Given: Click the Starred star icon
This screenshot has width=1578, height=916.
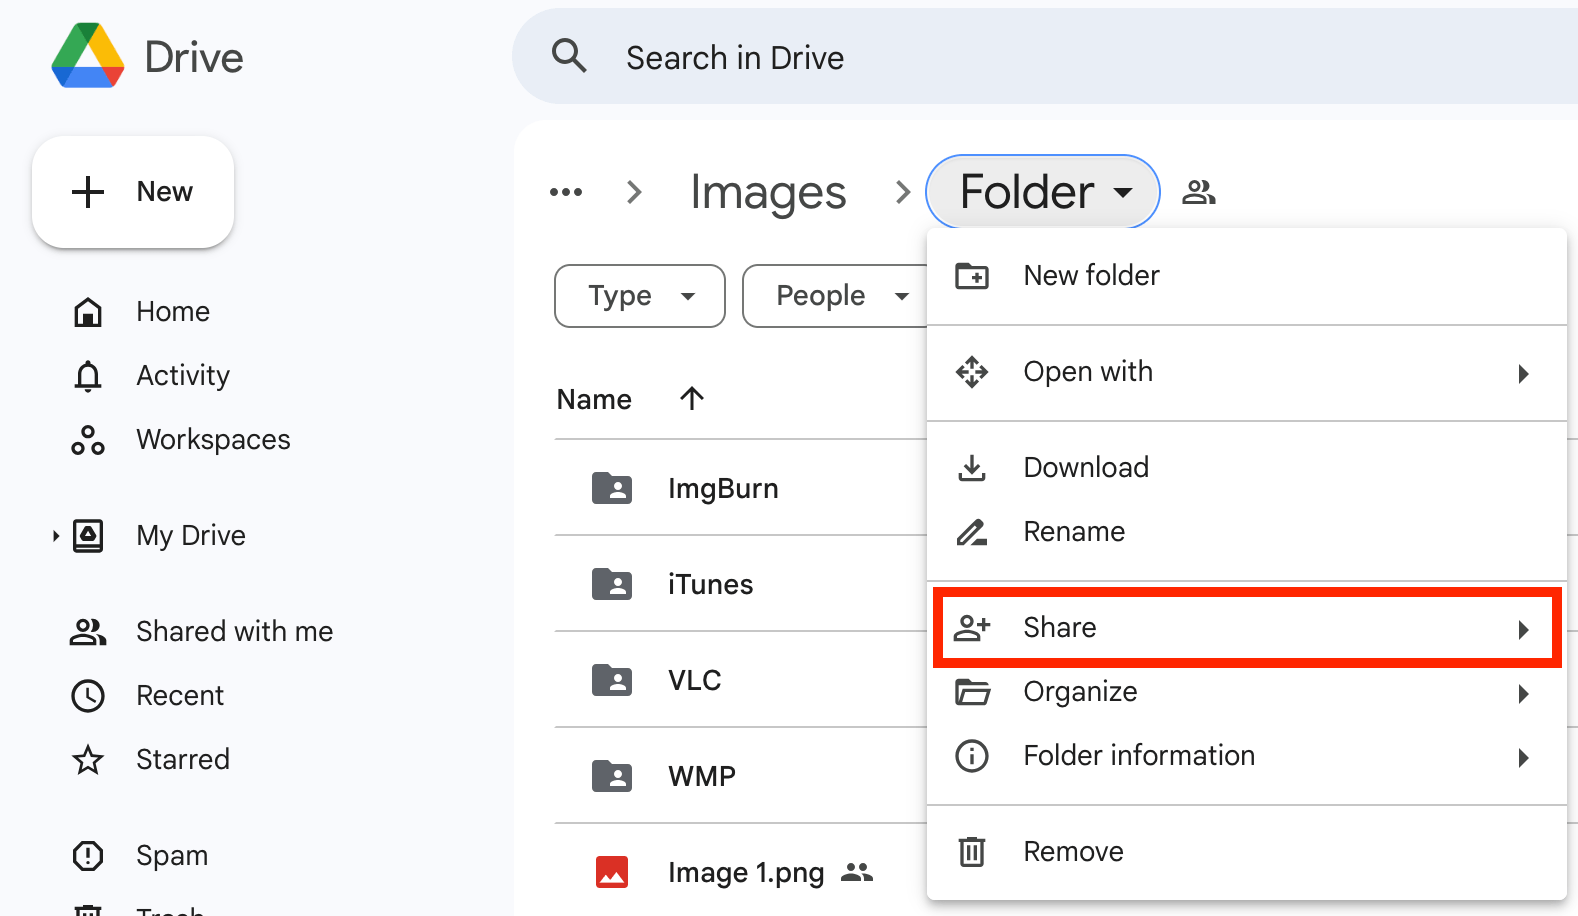Looking at the screenshot, I should [x=88, y=760].
